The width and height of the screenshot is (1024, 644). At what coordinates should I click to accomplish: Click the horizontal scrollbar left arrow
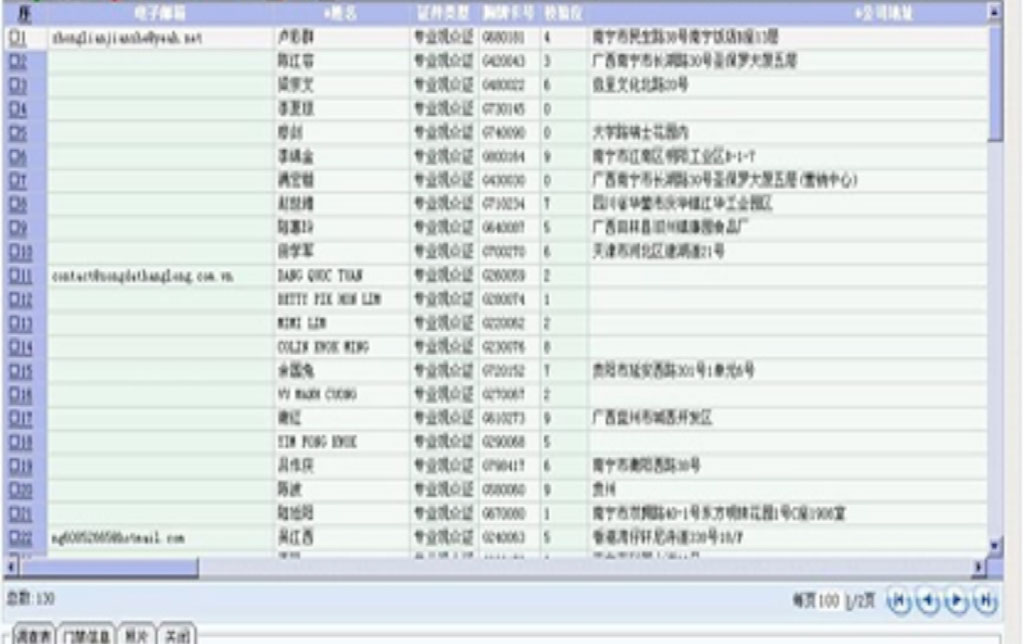(x=10, y=567)
